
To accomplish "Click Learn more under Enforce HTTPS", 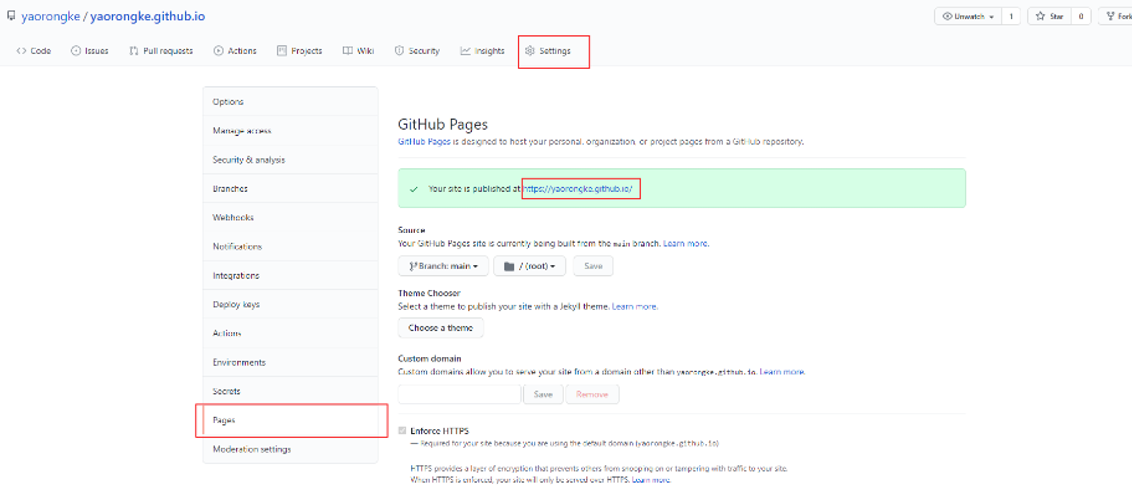I will tap(651, 480).
